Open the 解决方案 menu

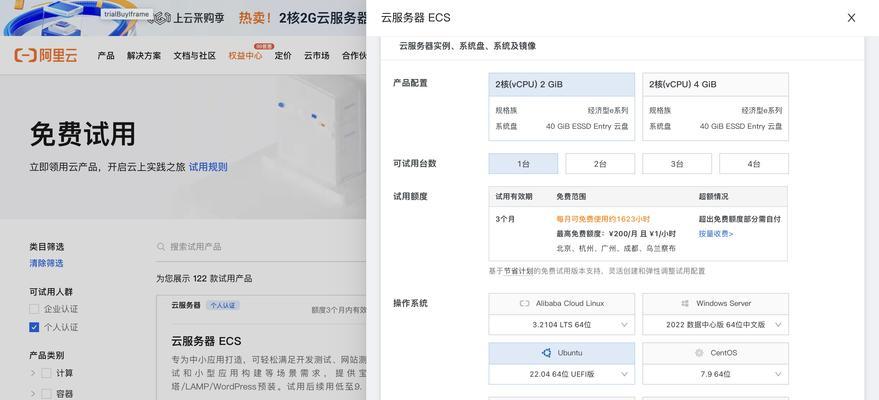click(144, 55)
